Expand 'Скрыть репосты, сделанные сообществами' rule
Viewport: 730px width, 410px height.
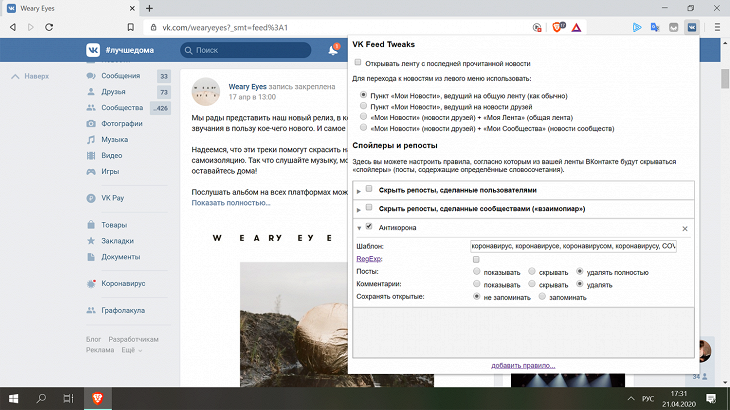tap(359, 208)
